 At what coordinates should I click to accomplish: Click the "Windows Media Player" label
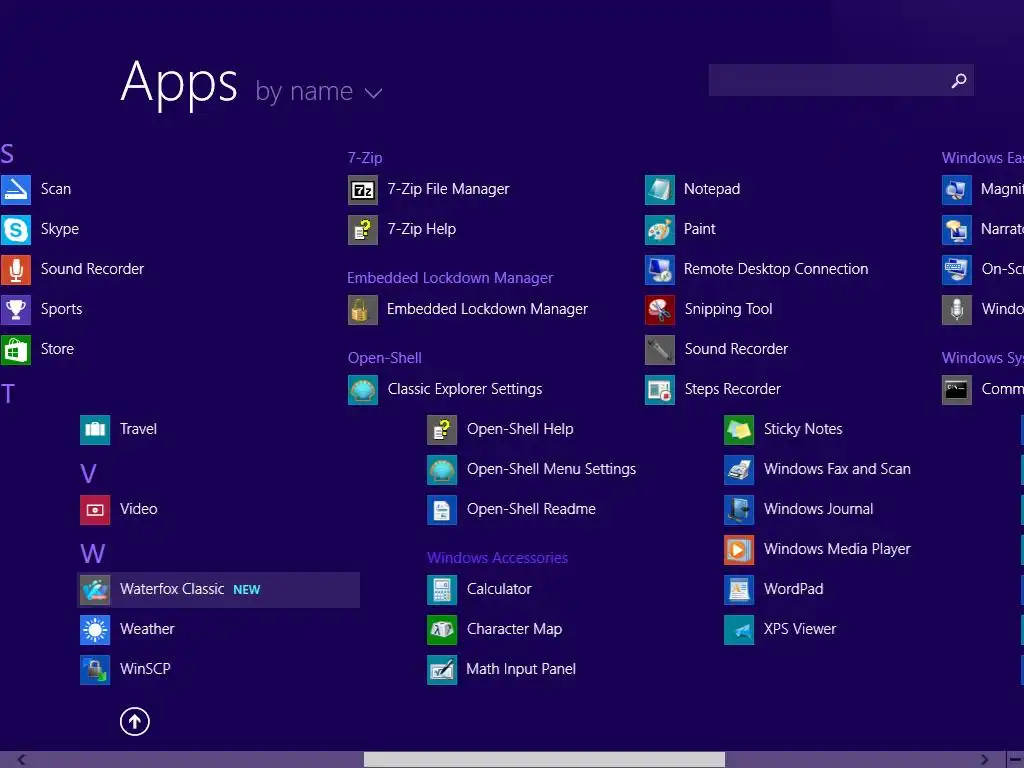[x=837, y=549]
